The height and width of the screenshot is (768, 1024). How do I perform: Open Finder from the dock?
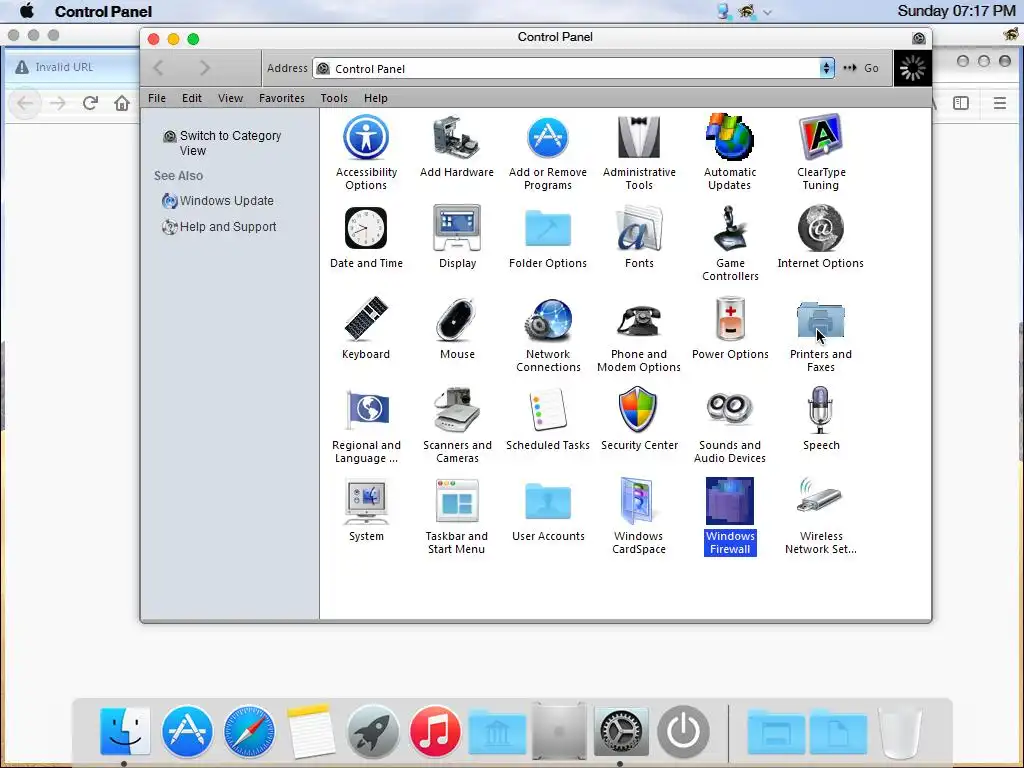(125, 731)
